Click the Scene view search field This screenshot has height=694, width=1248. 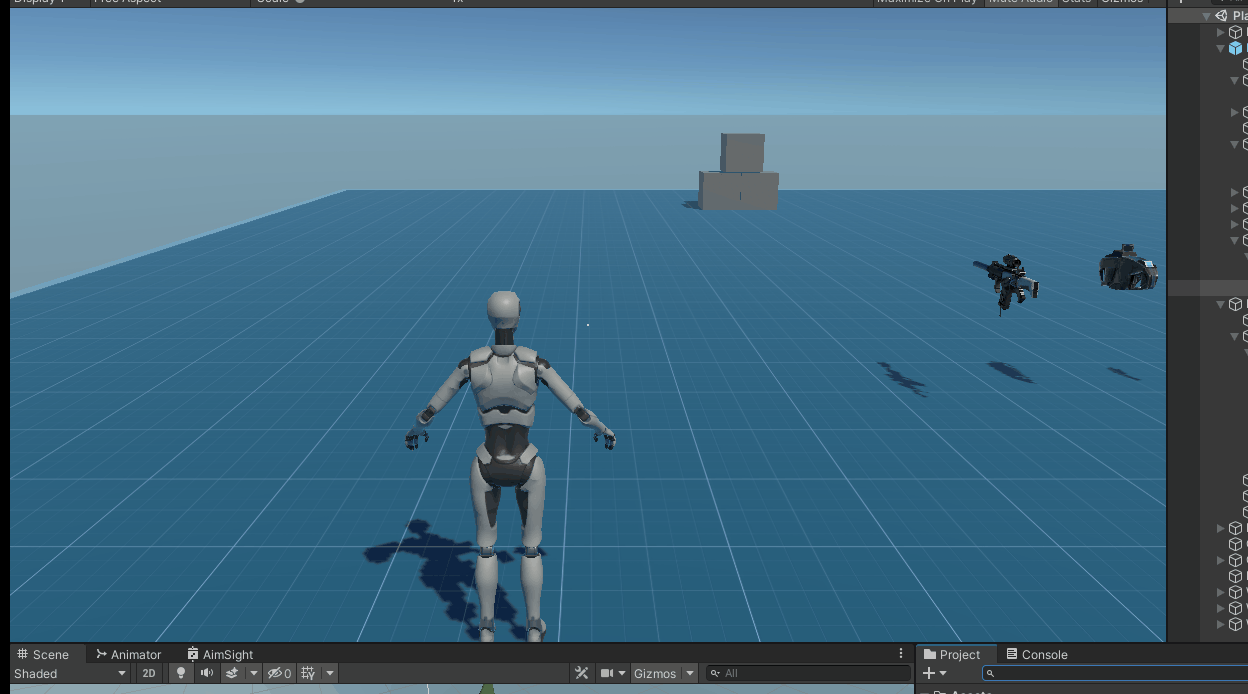point(808,673)
